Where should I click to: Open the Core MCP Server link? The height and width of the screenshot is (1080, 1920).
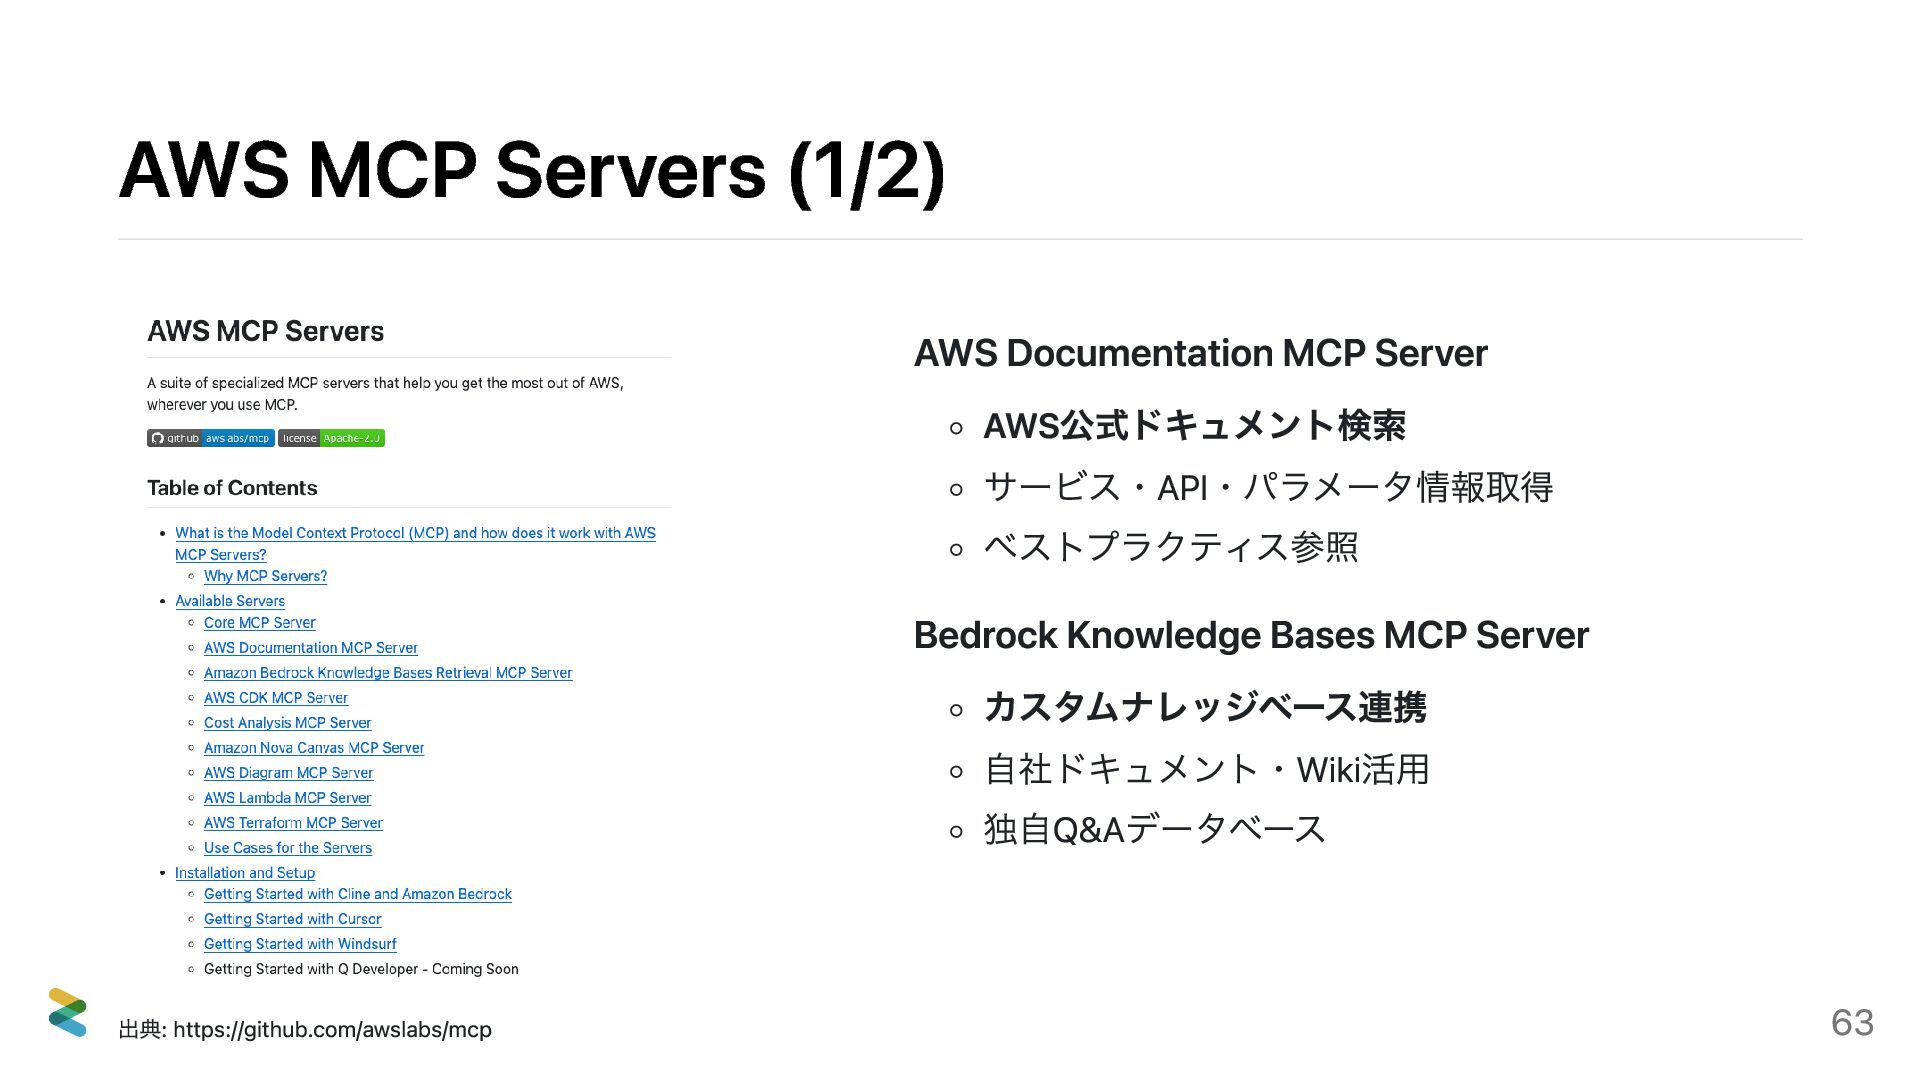259,623
